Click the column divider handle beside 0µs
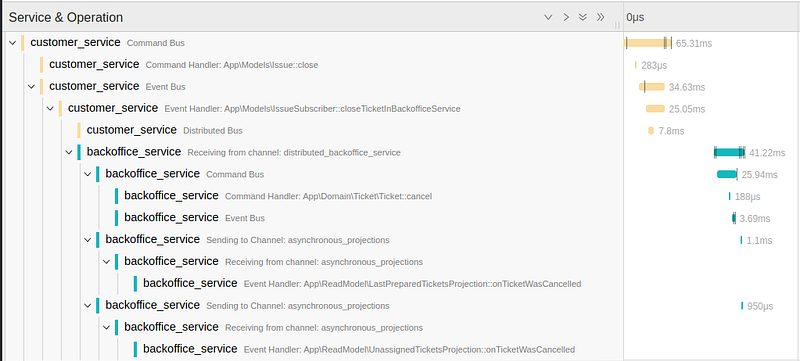 [x=617, y=24]
